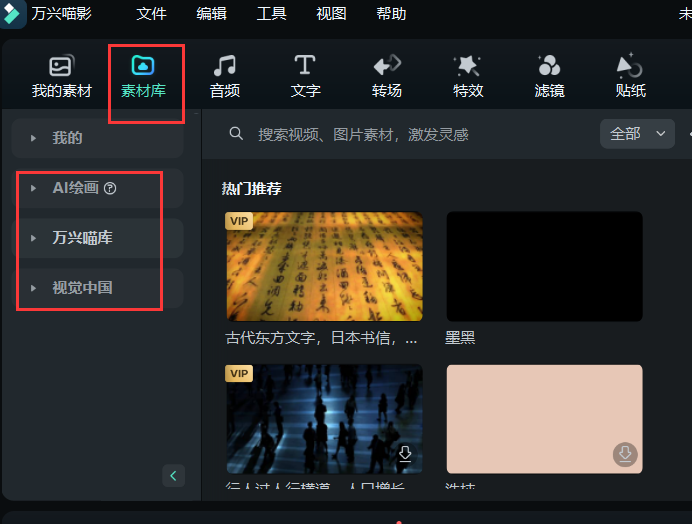Select the 素材库 stock library tab
Screen dimensions: 692x524
click(x=143, y=76)
